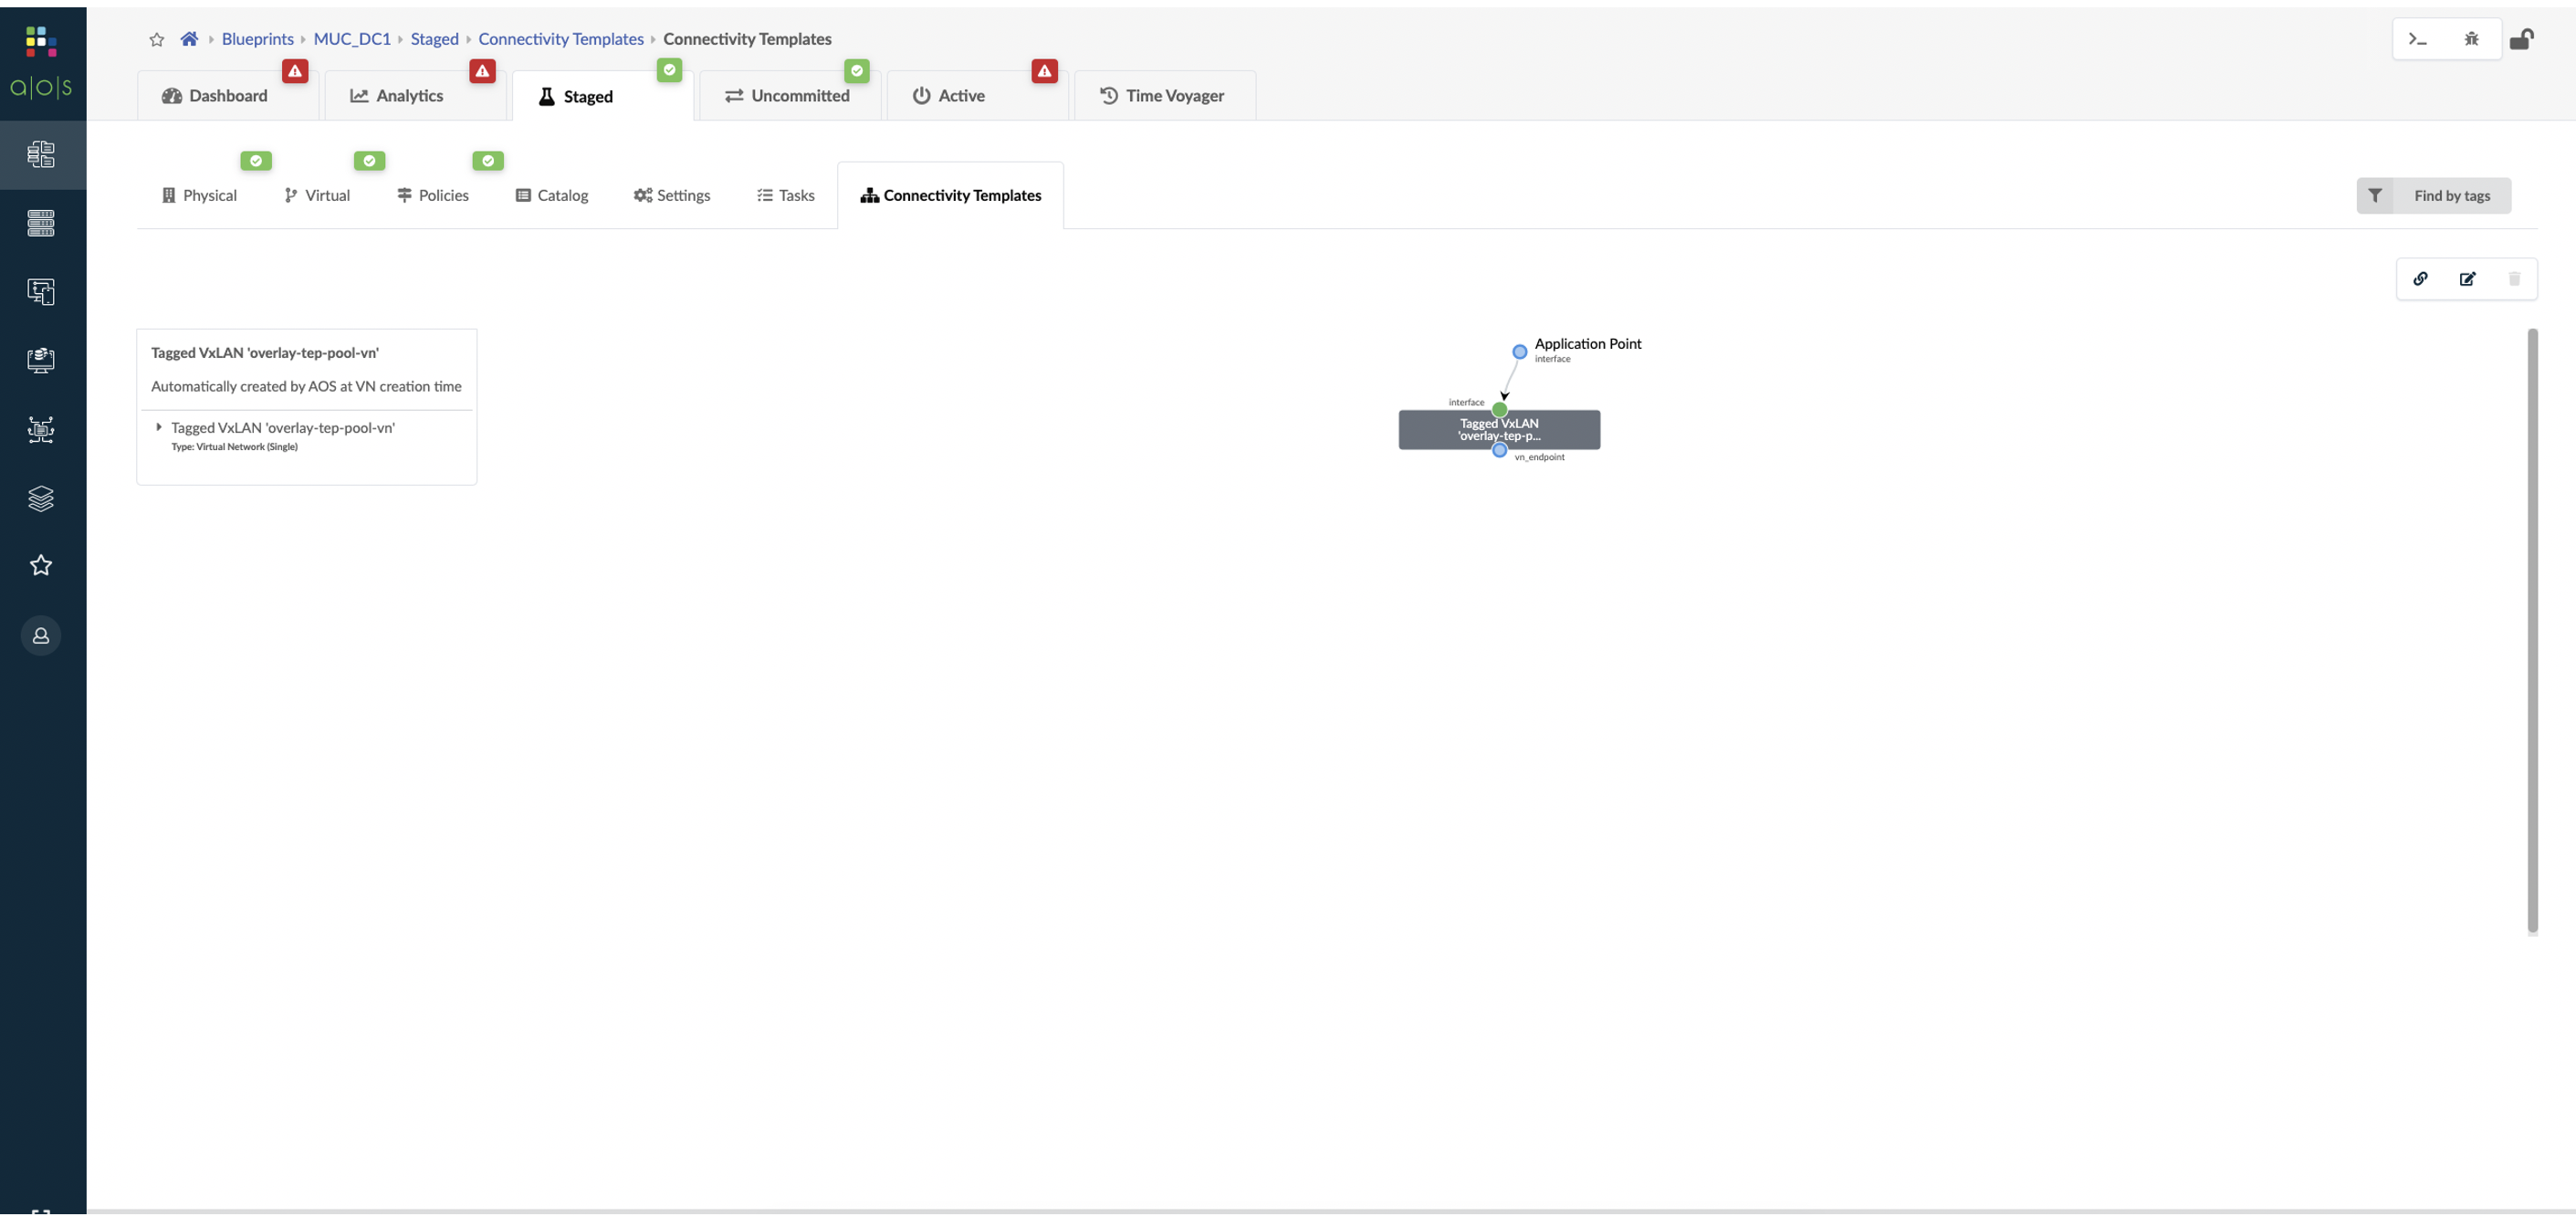Toggle the blueprint lock icon
The width and height of the screenshot is (2576, 1227).
(x=2521, y=39)
